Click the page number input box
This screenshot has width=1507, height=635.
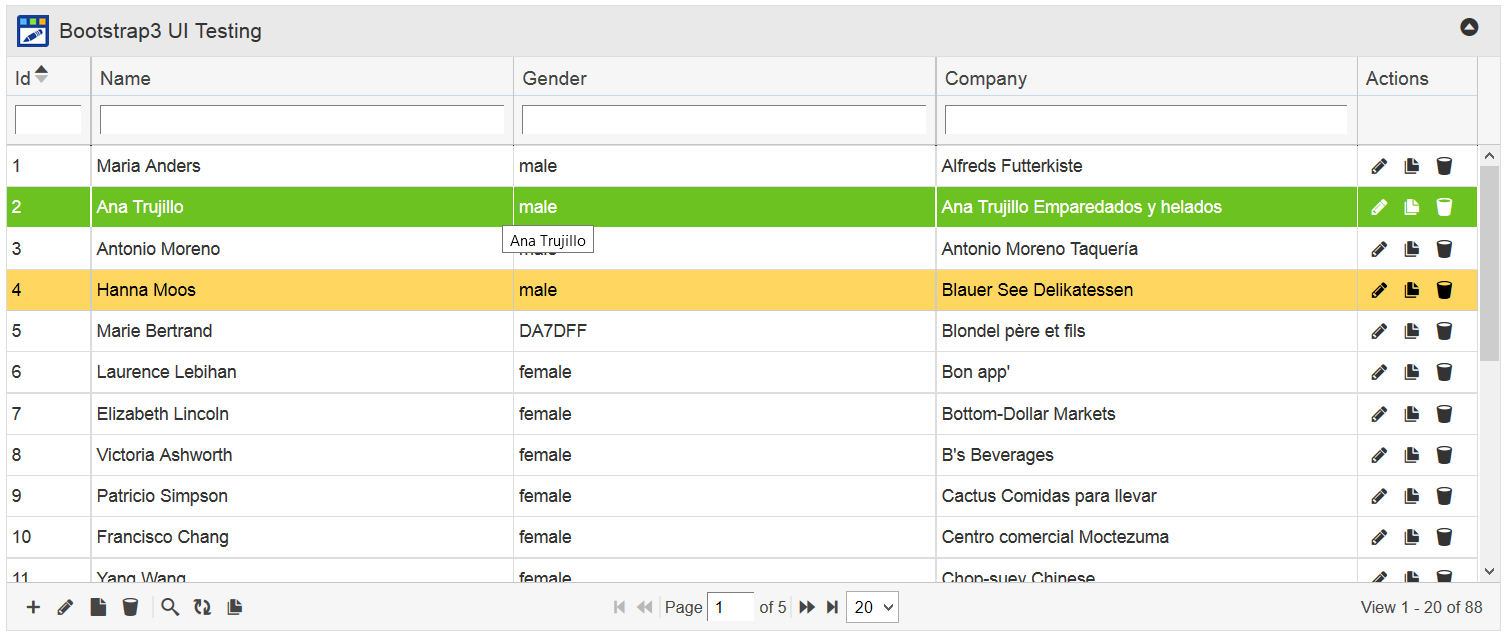(x=730, y=607)
